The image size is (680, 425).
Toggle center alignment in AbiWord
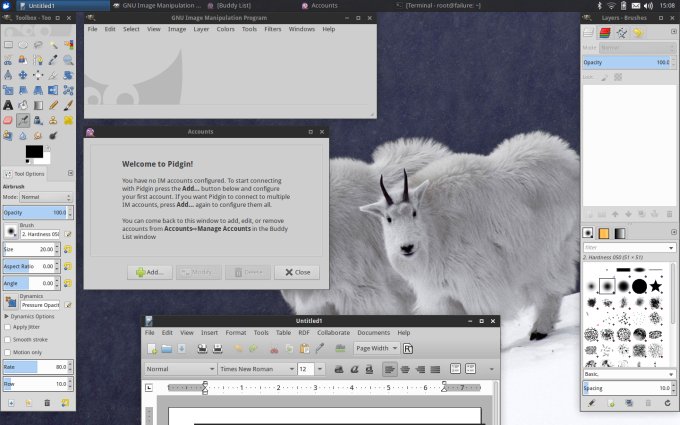[x=405, y=369]
